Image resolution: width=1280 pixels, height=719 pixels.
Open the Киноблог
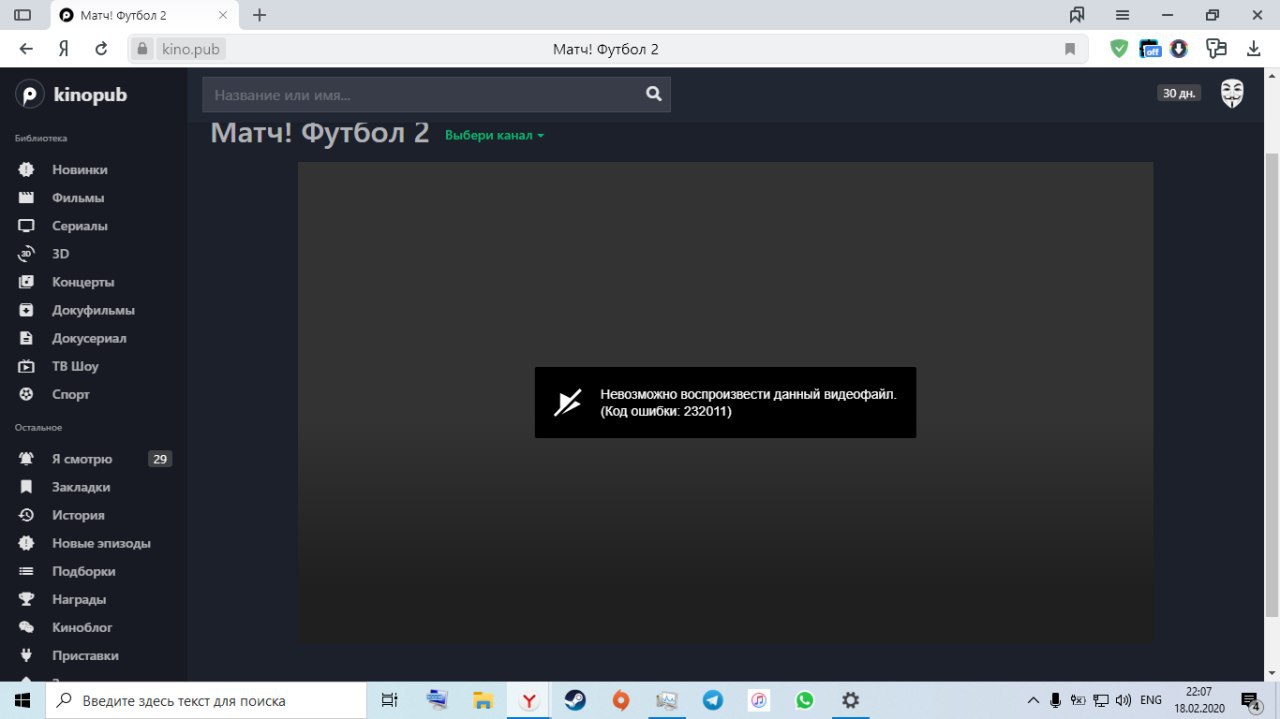pyautogui.click(x=82, y=627)
